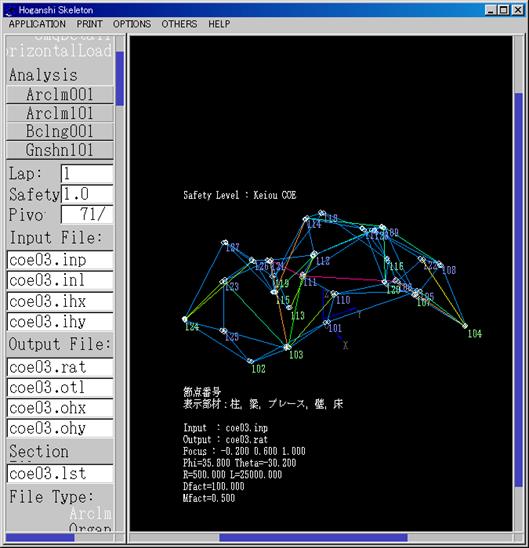The image size is (529, 548).
Task: Click the Gnshn101 analysis button
Action: click(60, 150)
